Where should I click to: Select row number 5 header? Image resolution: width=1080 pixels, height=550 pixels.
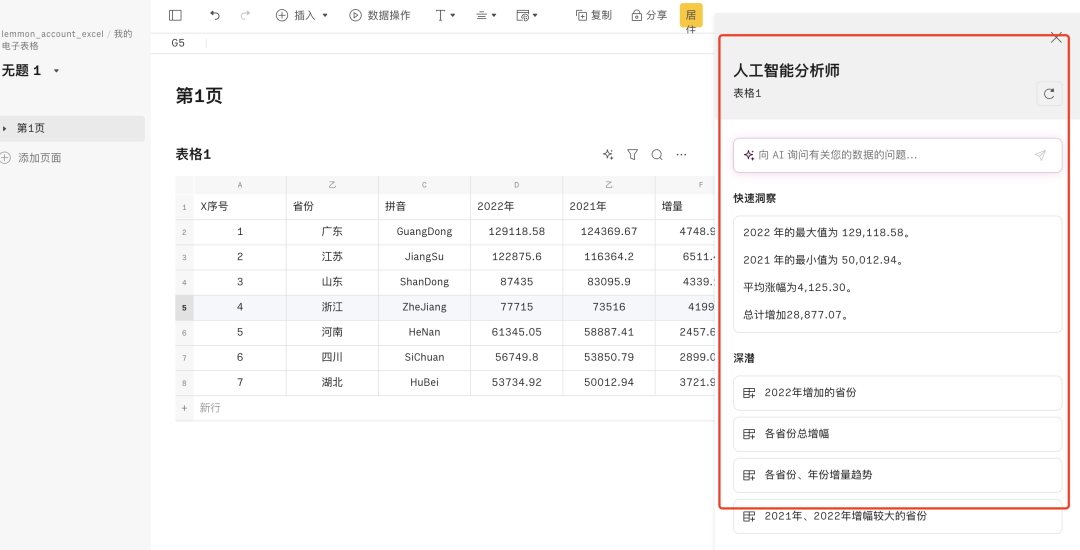[184, 308]
